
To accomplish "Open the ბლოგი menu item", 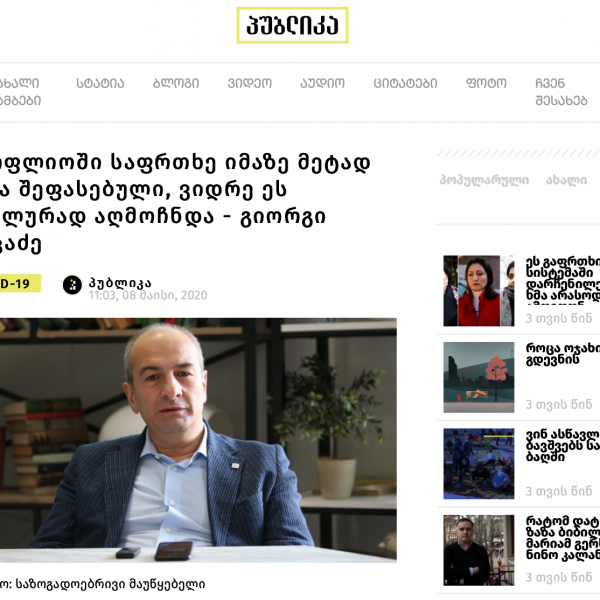I will tap(176, 83).
